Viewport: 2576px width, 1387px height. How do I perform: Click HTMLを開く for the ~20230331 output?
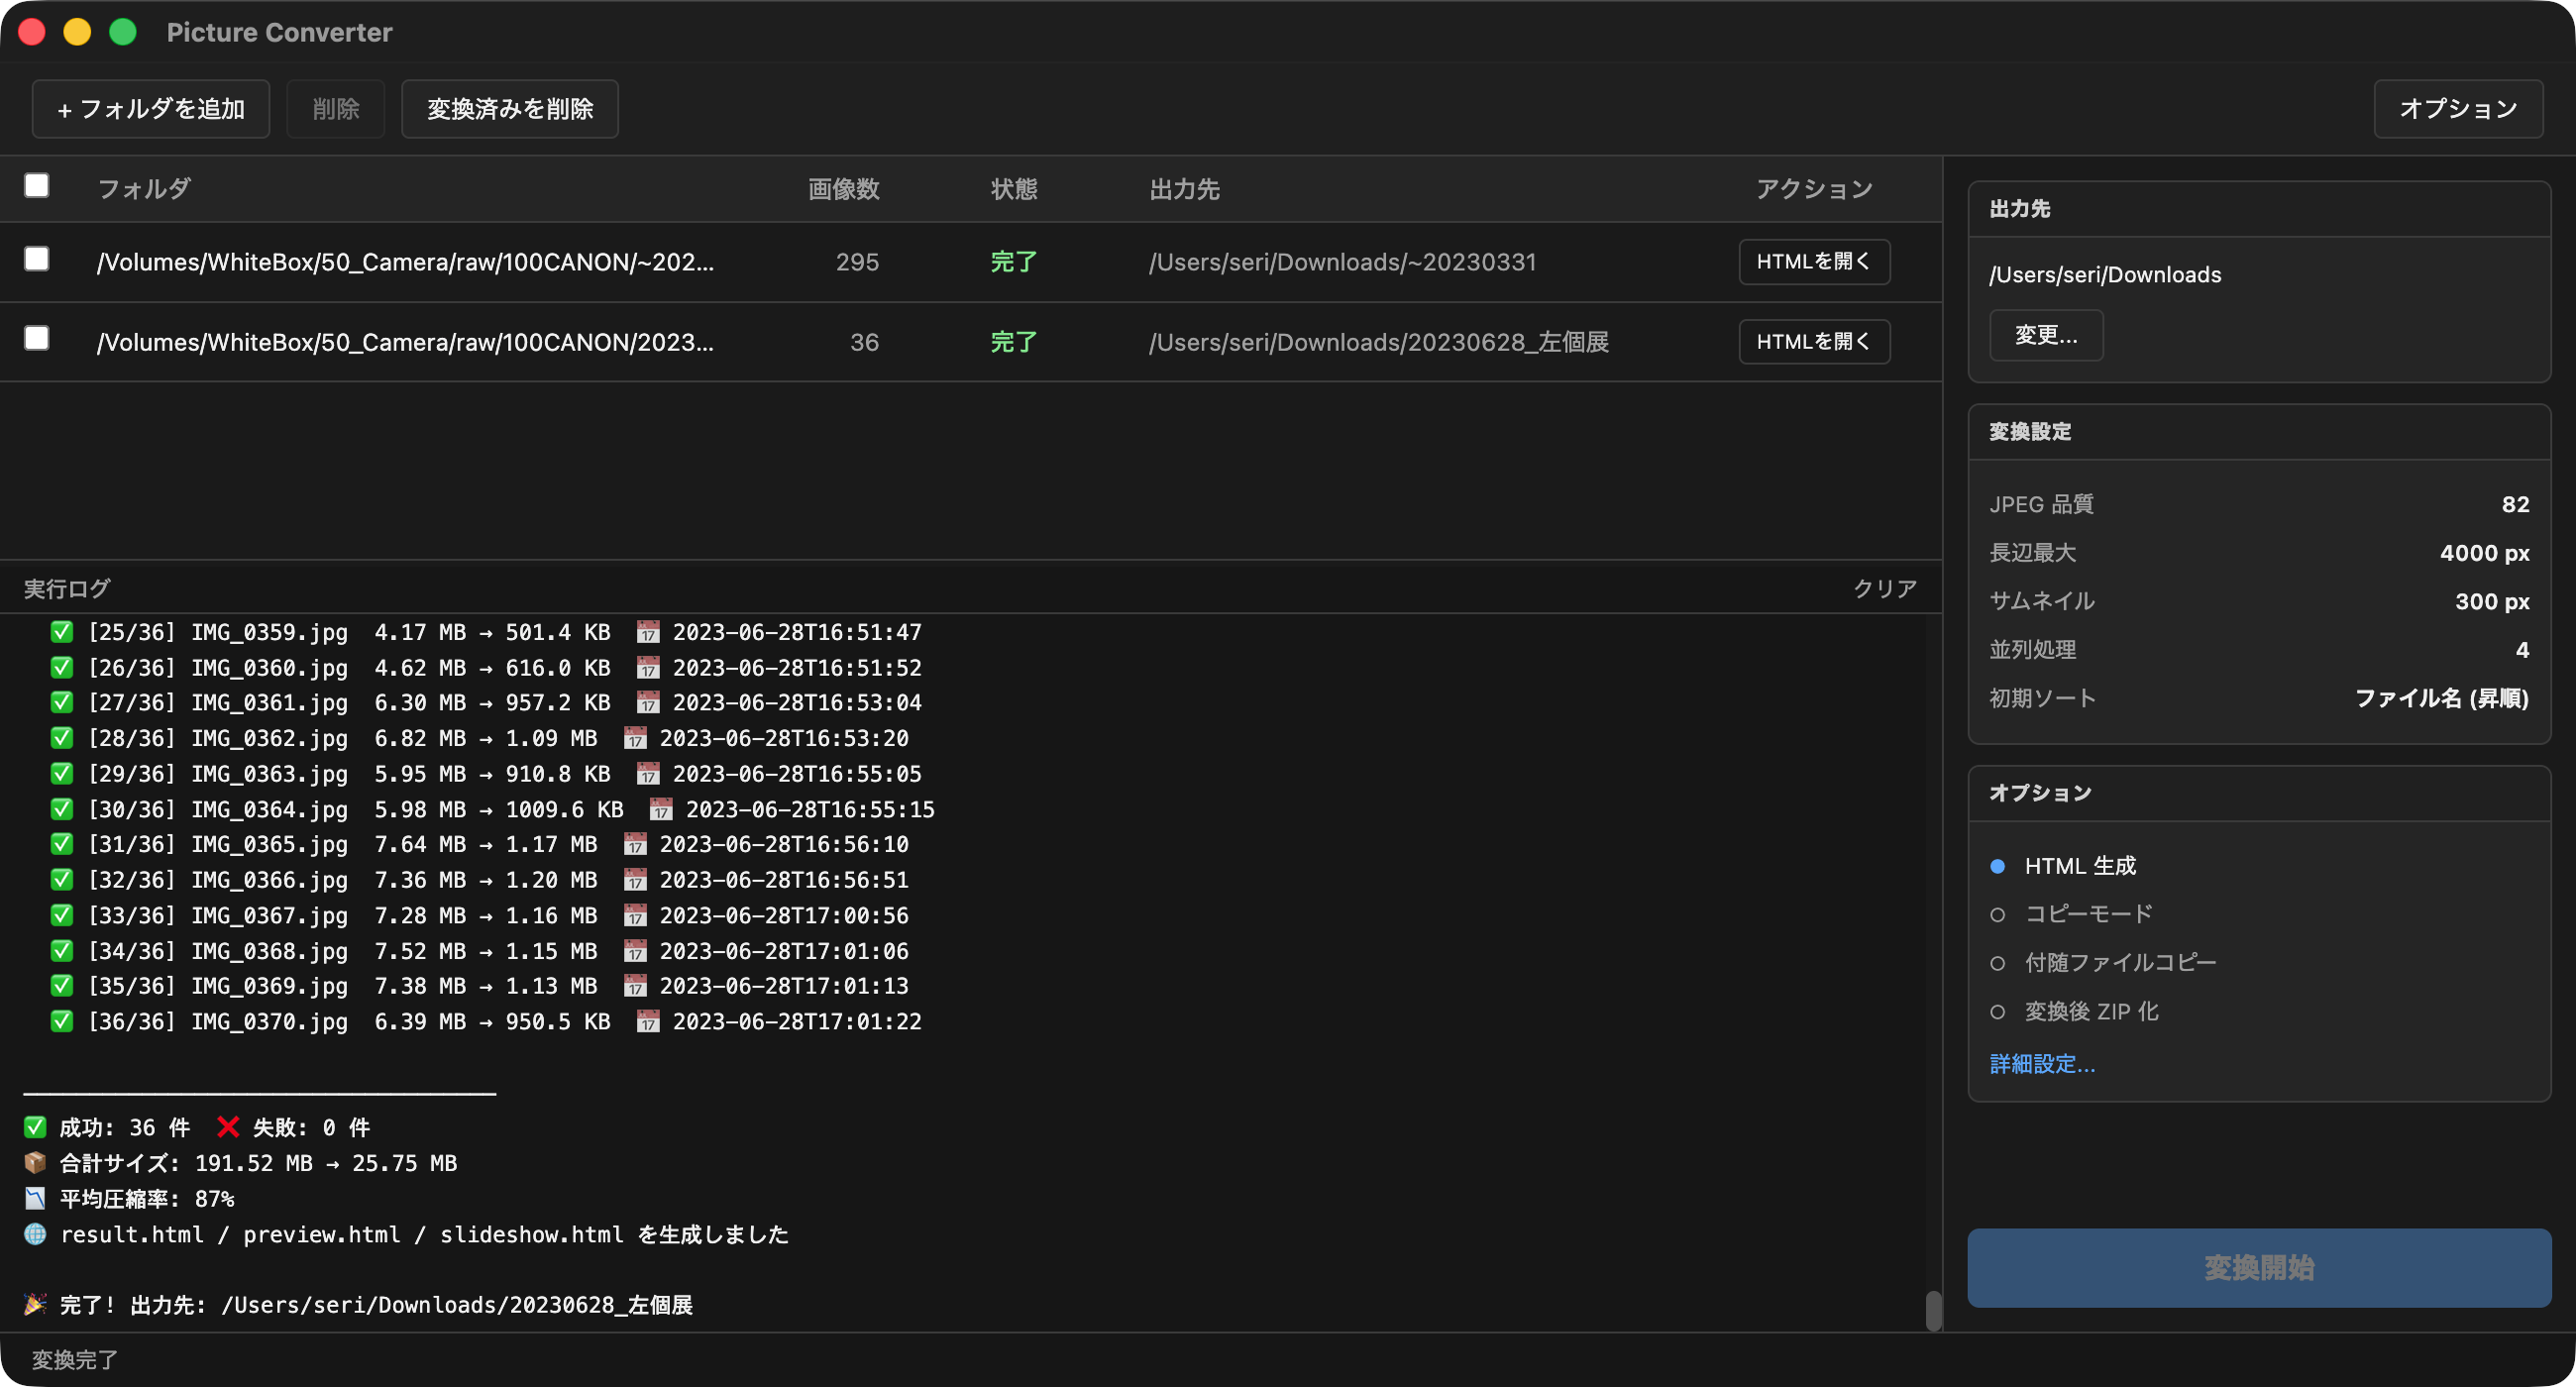(1813, 261)
